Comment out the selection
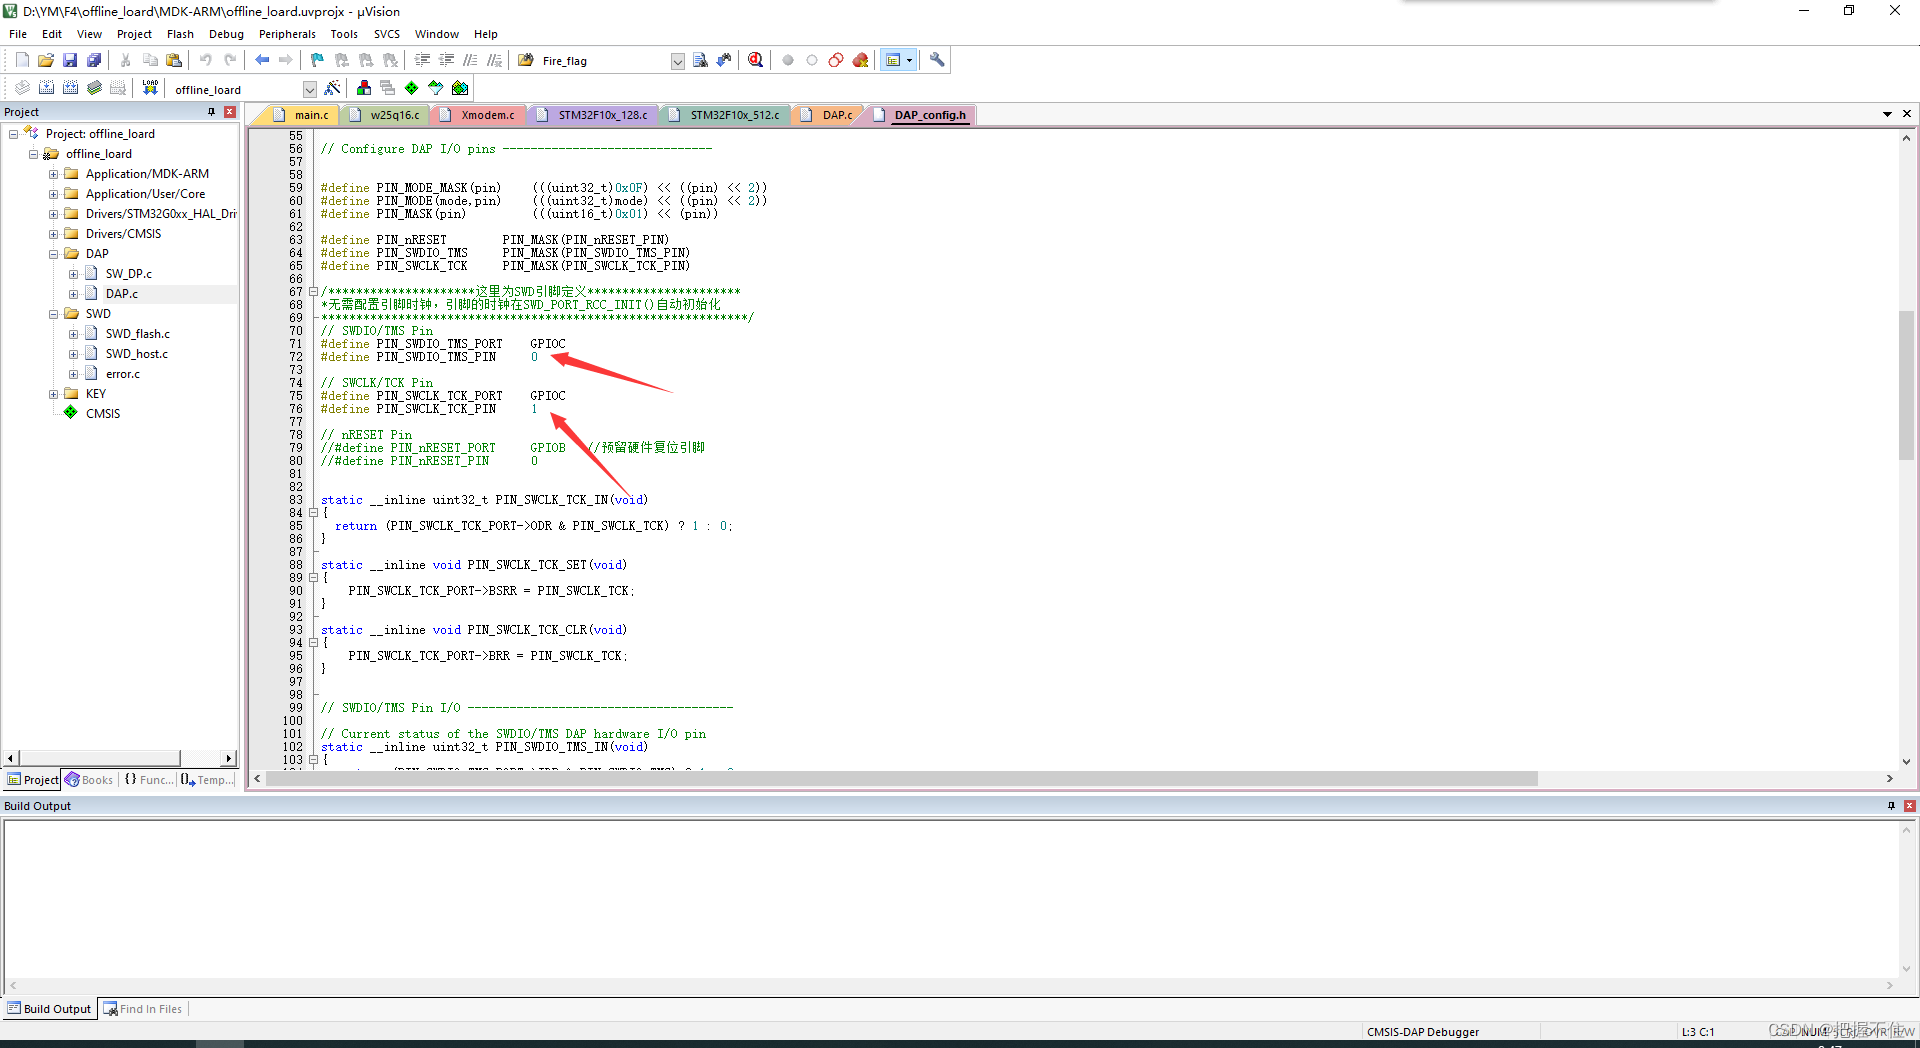Screen dimensions: 1920x1048 (470, 60)
